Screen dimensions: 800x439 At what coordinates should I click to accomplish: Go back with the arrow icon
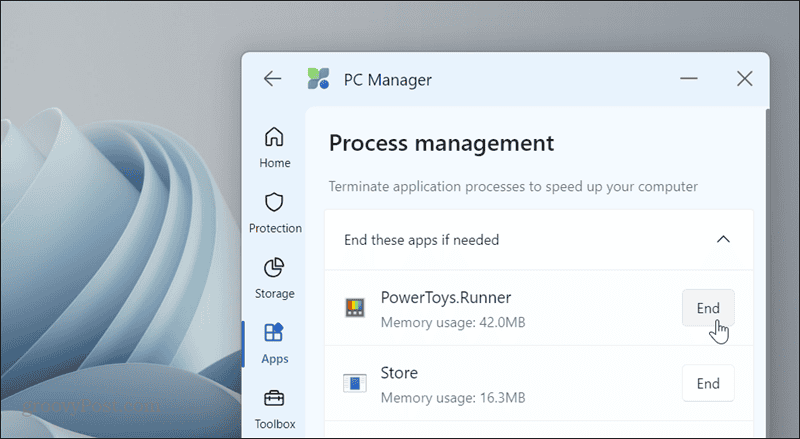click(272, 79)
